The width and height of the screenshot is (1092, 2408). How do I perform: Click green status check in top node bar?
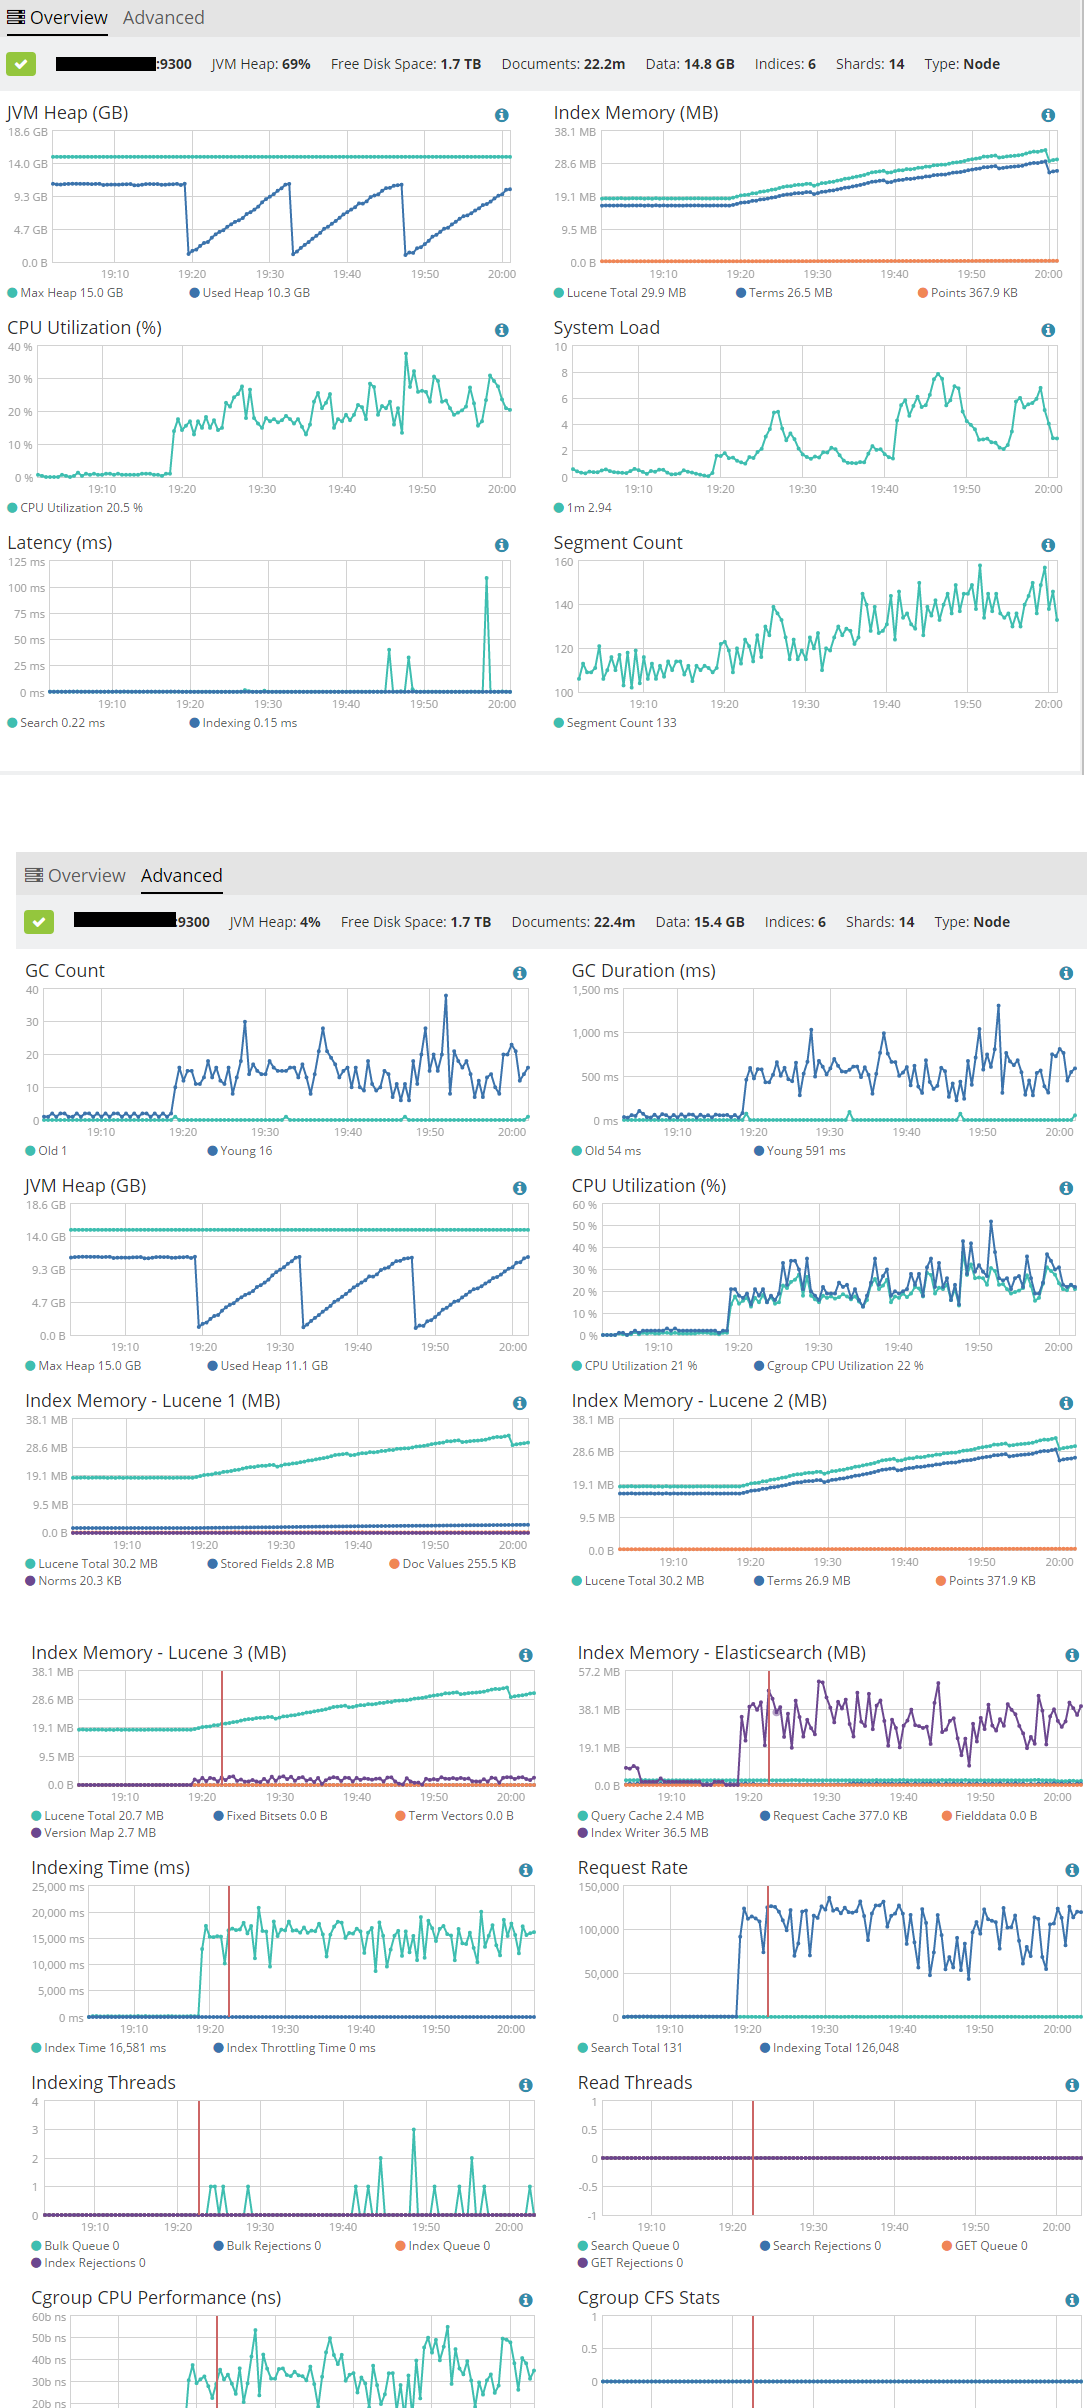tap(21, 64)
